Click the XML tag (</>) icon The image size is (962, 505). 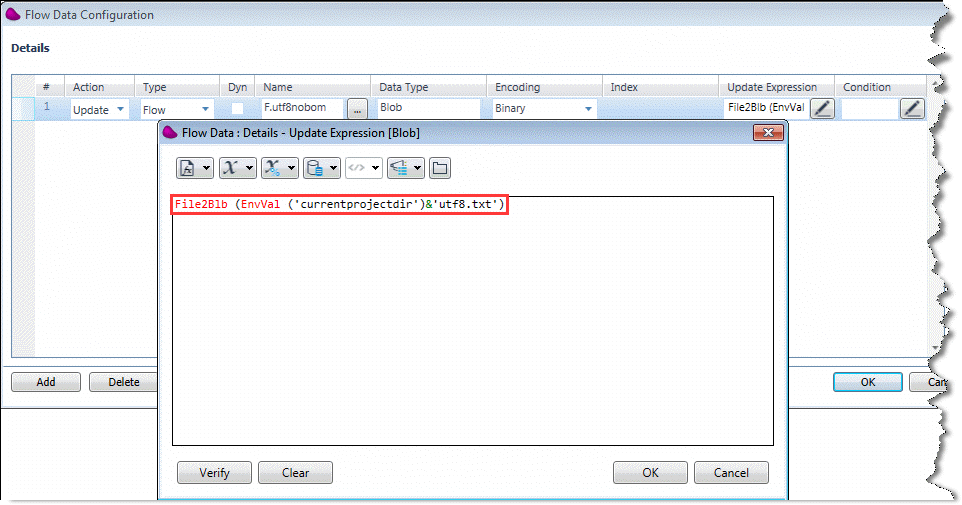(357, 168)
